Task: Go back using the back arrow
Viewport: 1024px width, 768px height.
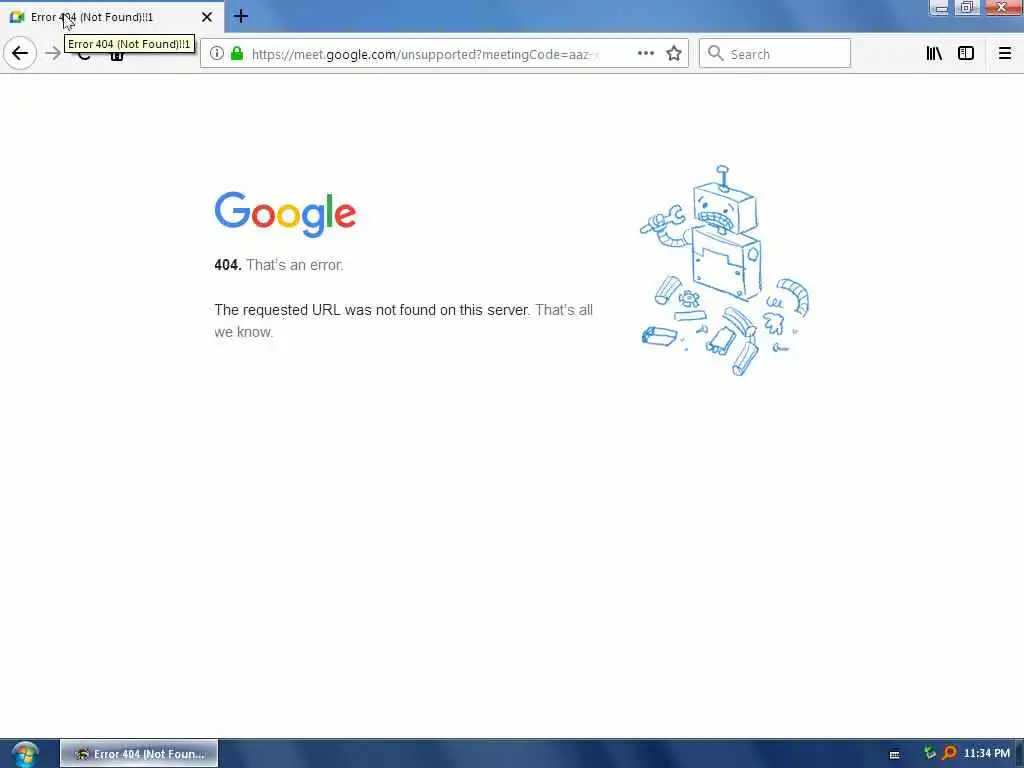Action: coord(20,54)
